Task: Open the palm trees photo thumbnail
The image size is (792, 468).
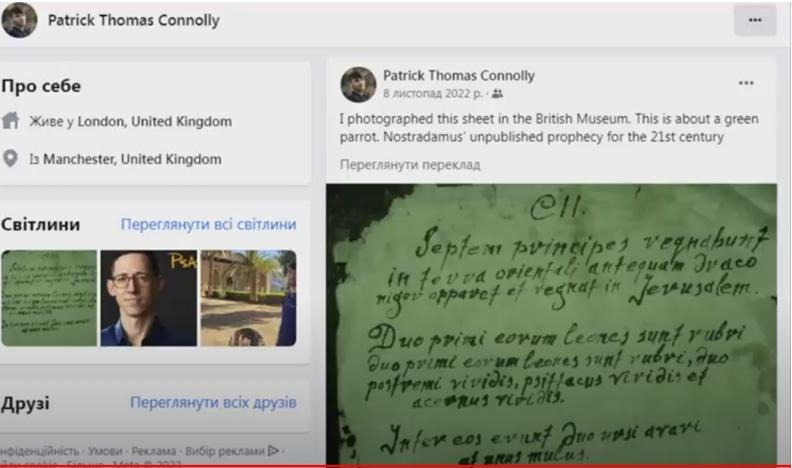Action: click(x=248, y=298)
